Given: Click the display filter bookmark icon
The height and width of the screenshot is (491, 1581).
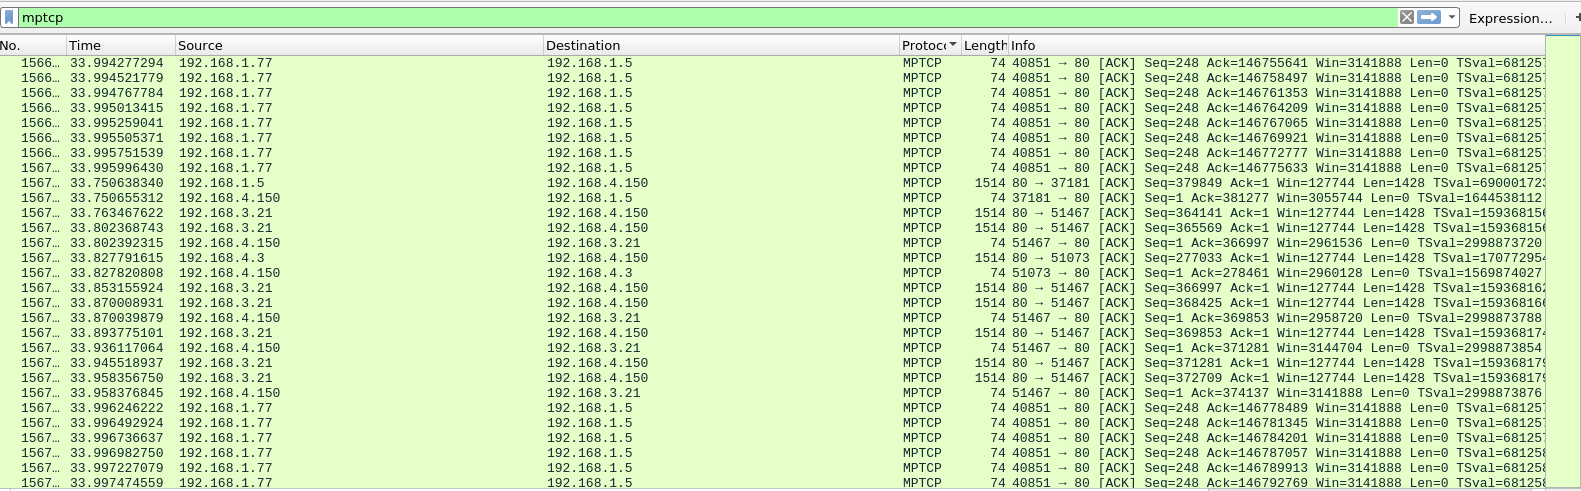Looking at the screenshot, I should (9, 17).
